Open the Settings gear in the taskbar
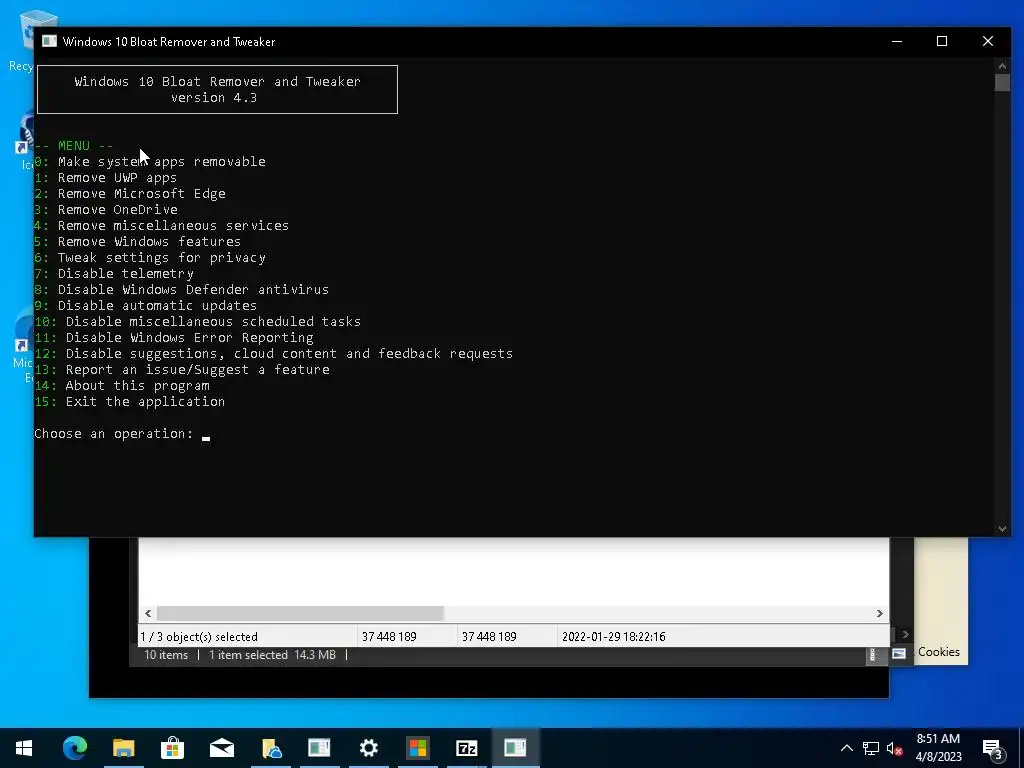 coord(368,748)
